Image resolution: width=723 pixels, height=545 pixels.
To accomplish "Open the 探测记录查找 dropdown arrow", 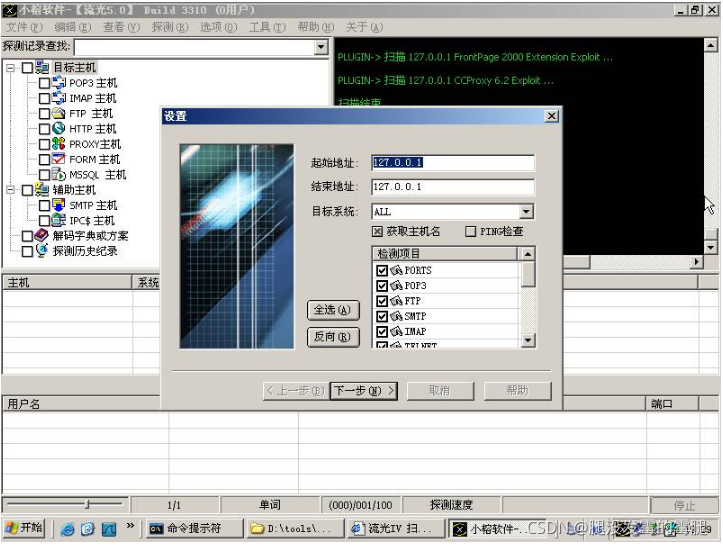I will [x=321, y=47].
